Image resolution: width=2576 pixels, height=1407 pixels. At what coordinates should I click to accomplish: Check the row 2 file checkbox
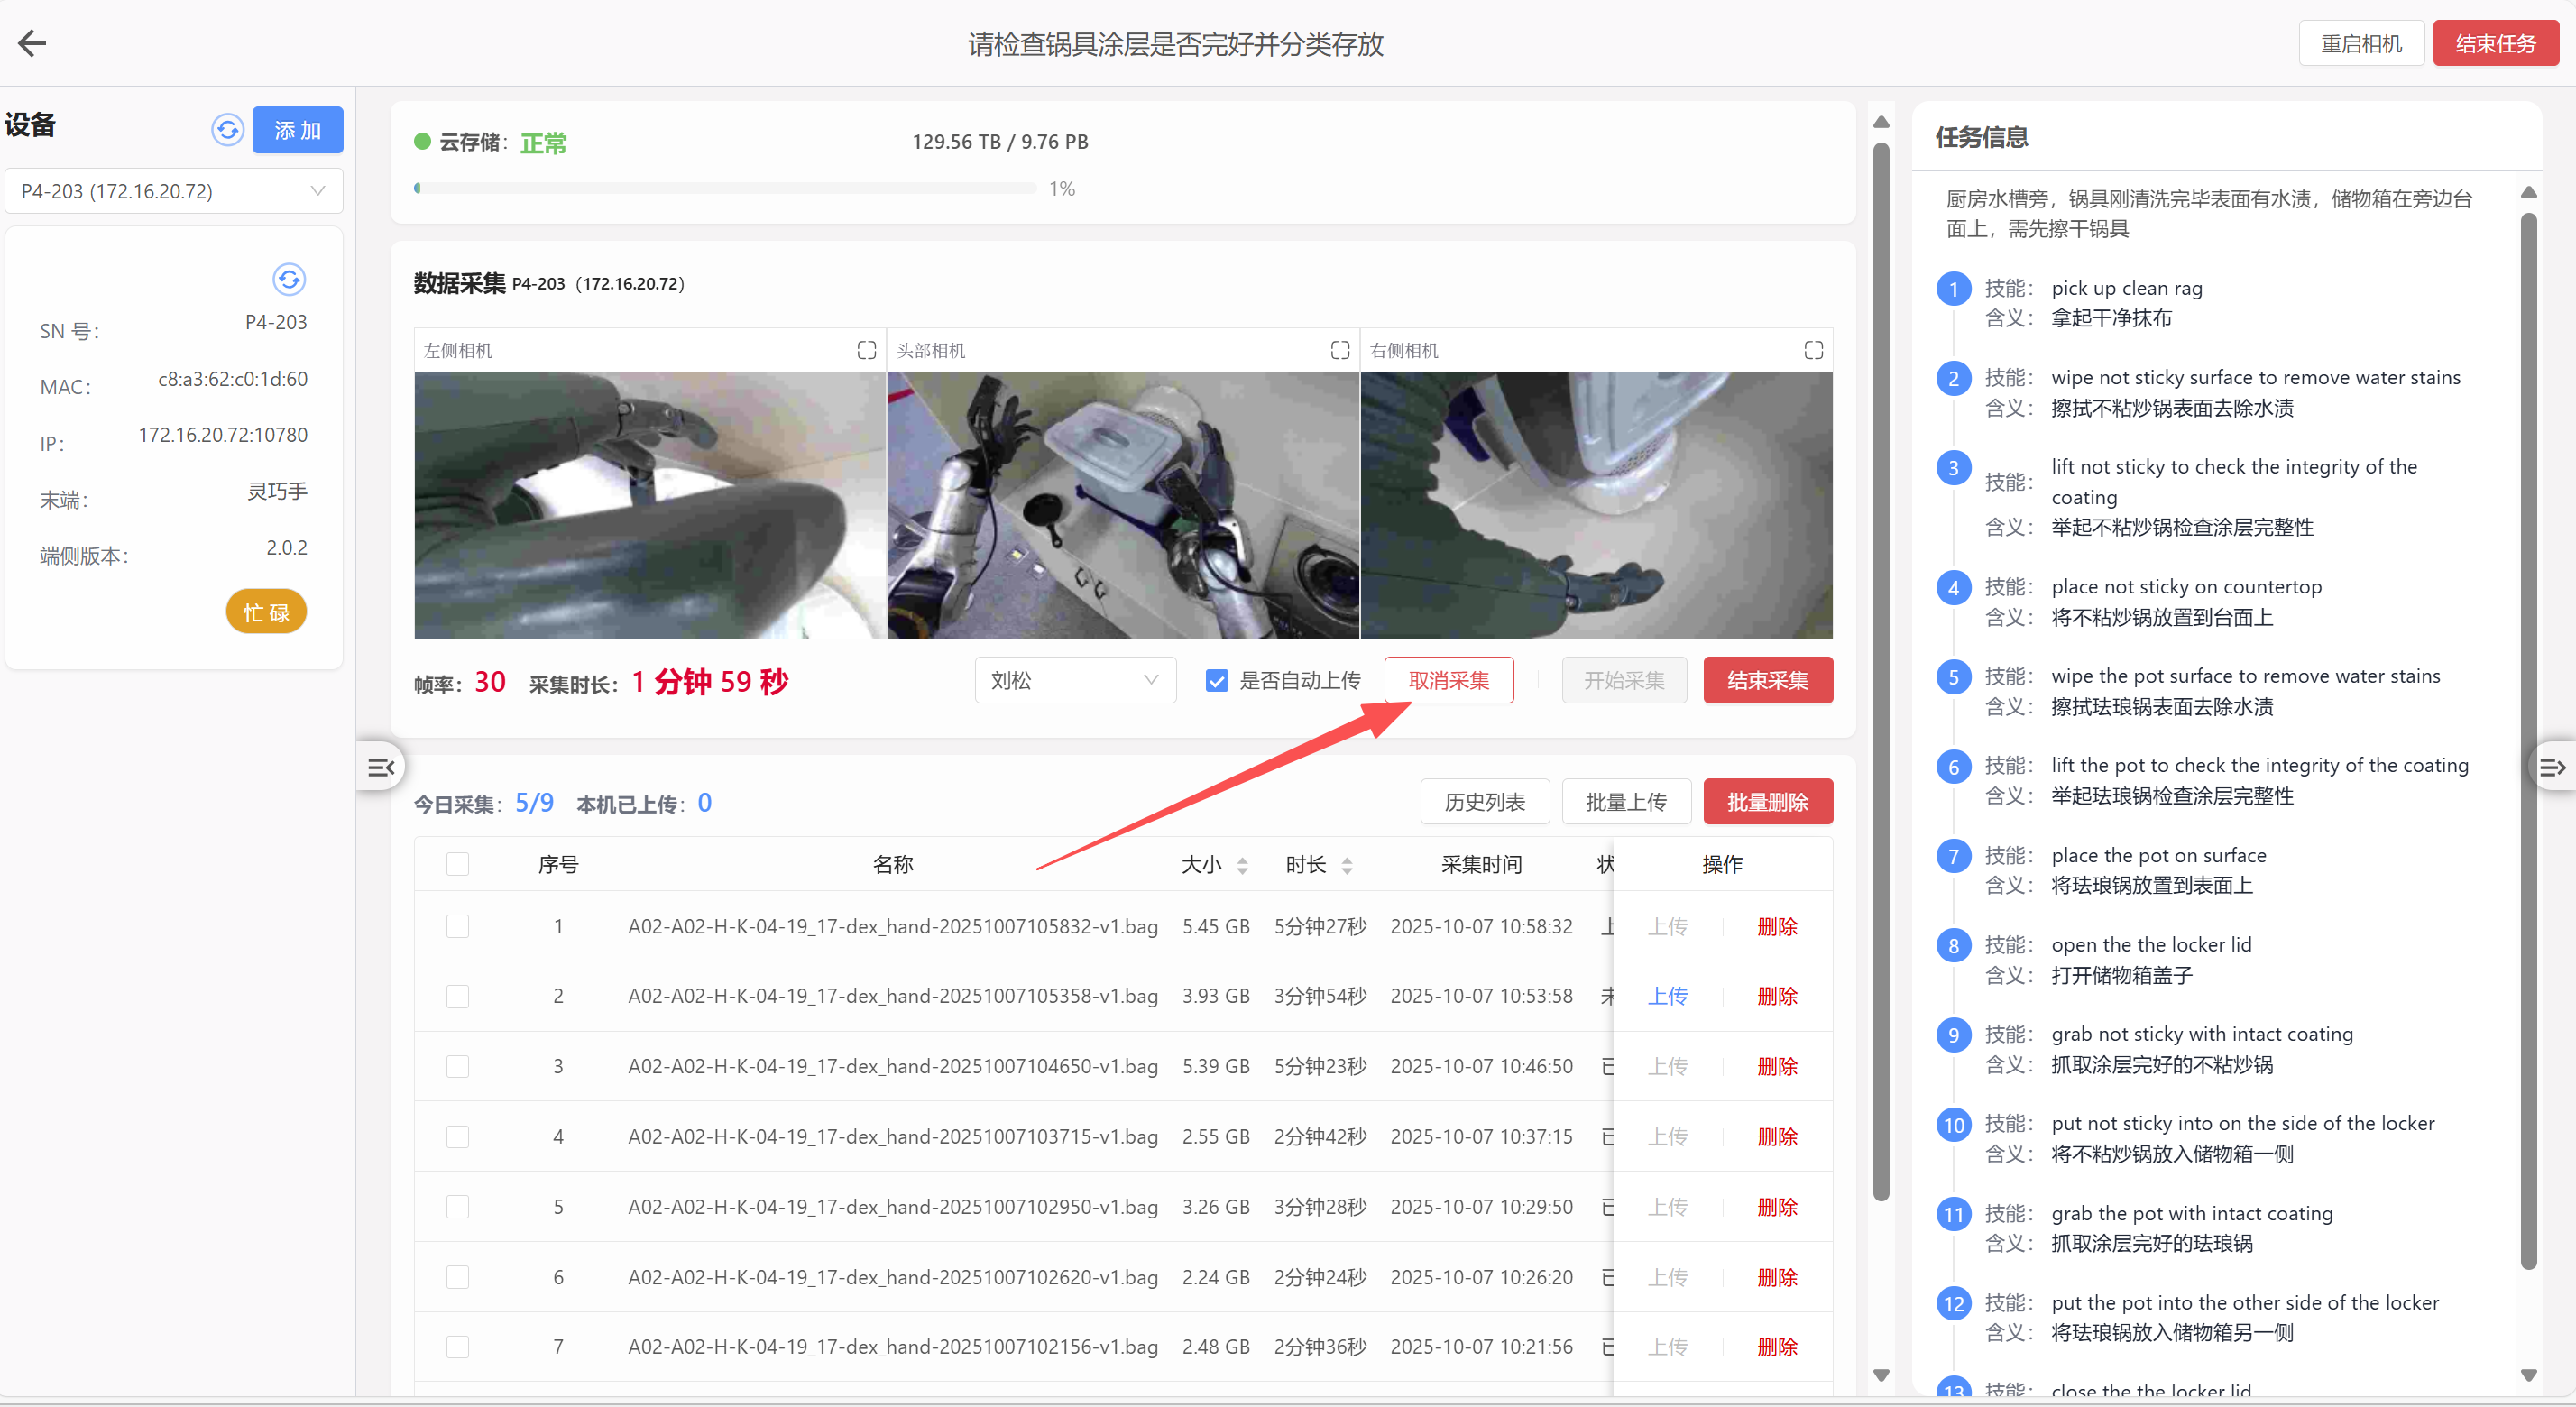[x=458, y=996]
